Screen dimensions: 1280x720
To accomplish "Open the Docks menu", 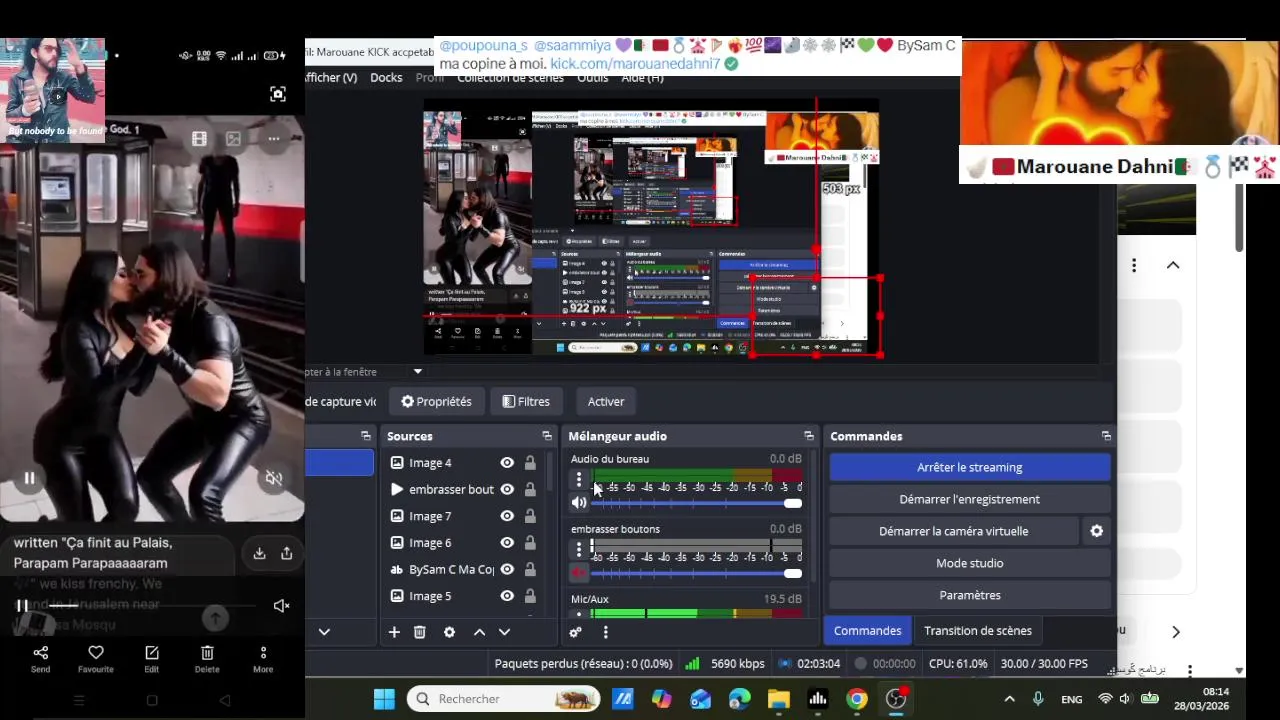I will click(386, 78).
